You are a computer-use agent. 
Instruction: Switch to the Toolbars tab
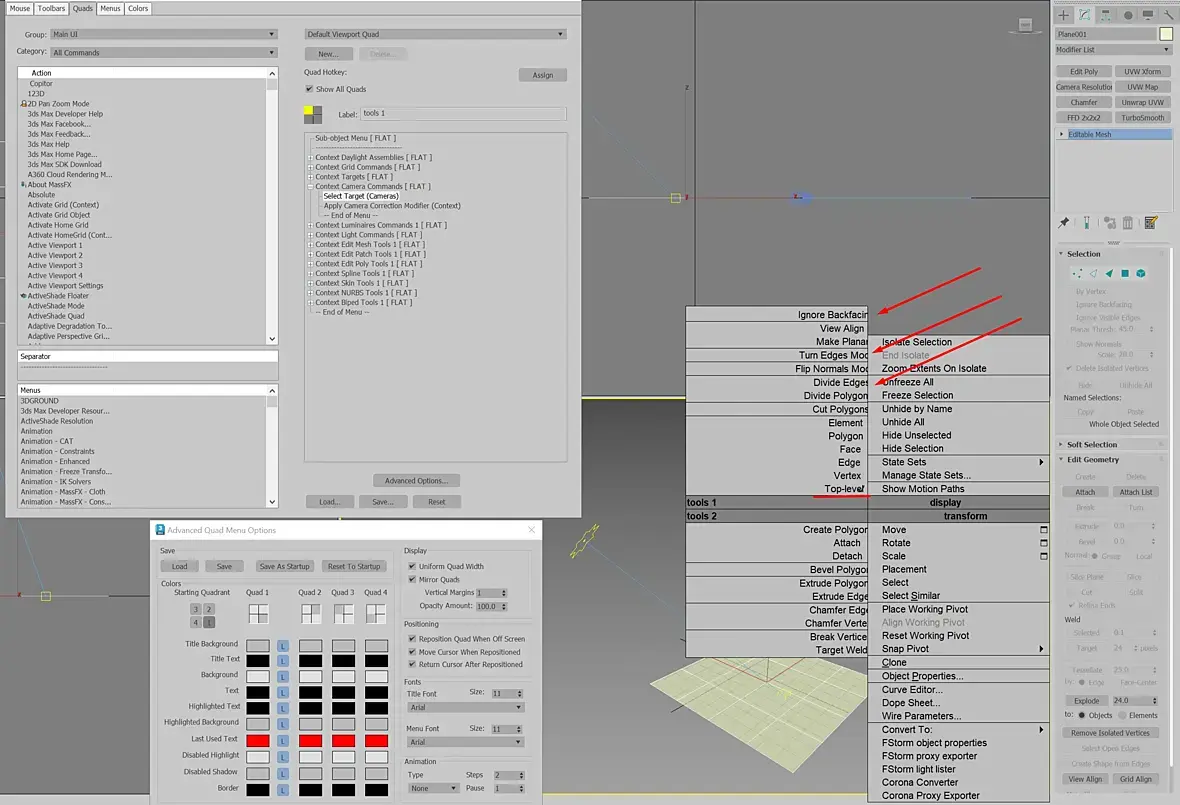point(51,8)
